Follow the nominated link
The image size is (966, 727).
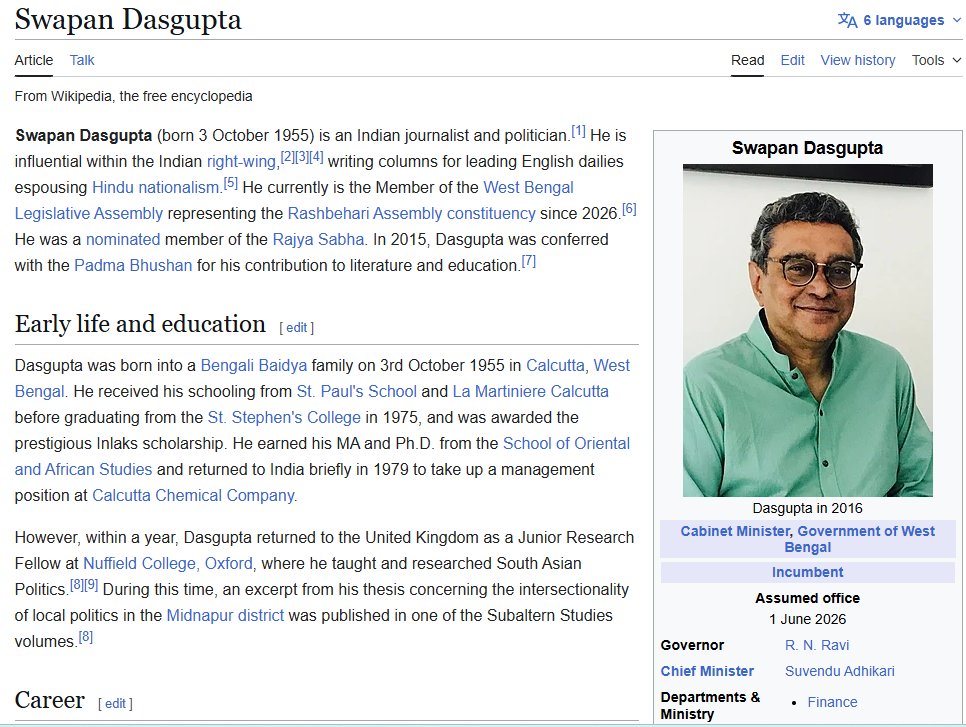point(123,239)
